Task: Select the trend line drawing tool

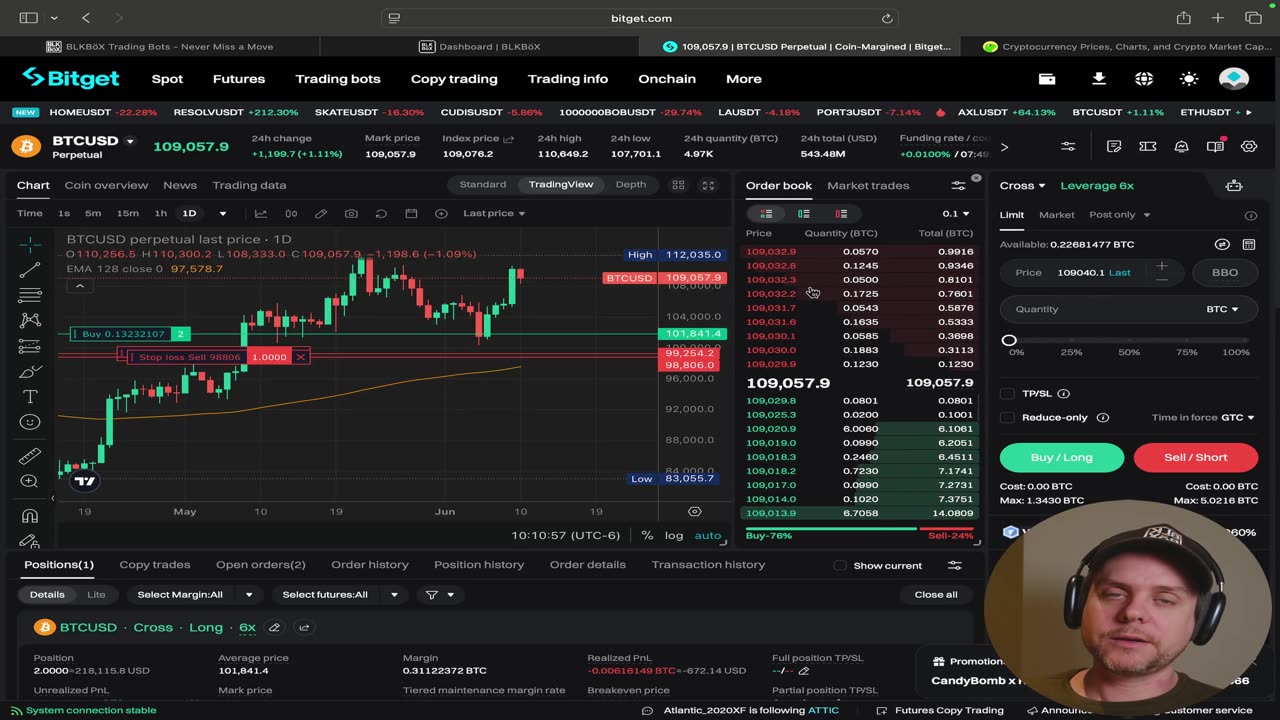Action: click(30, 270)
